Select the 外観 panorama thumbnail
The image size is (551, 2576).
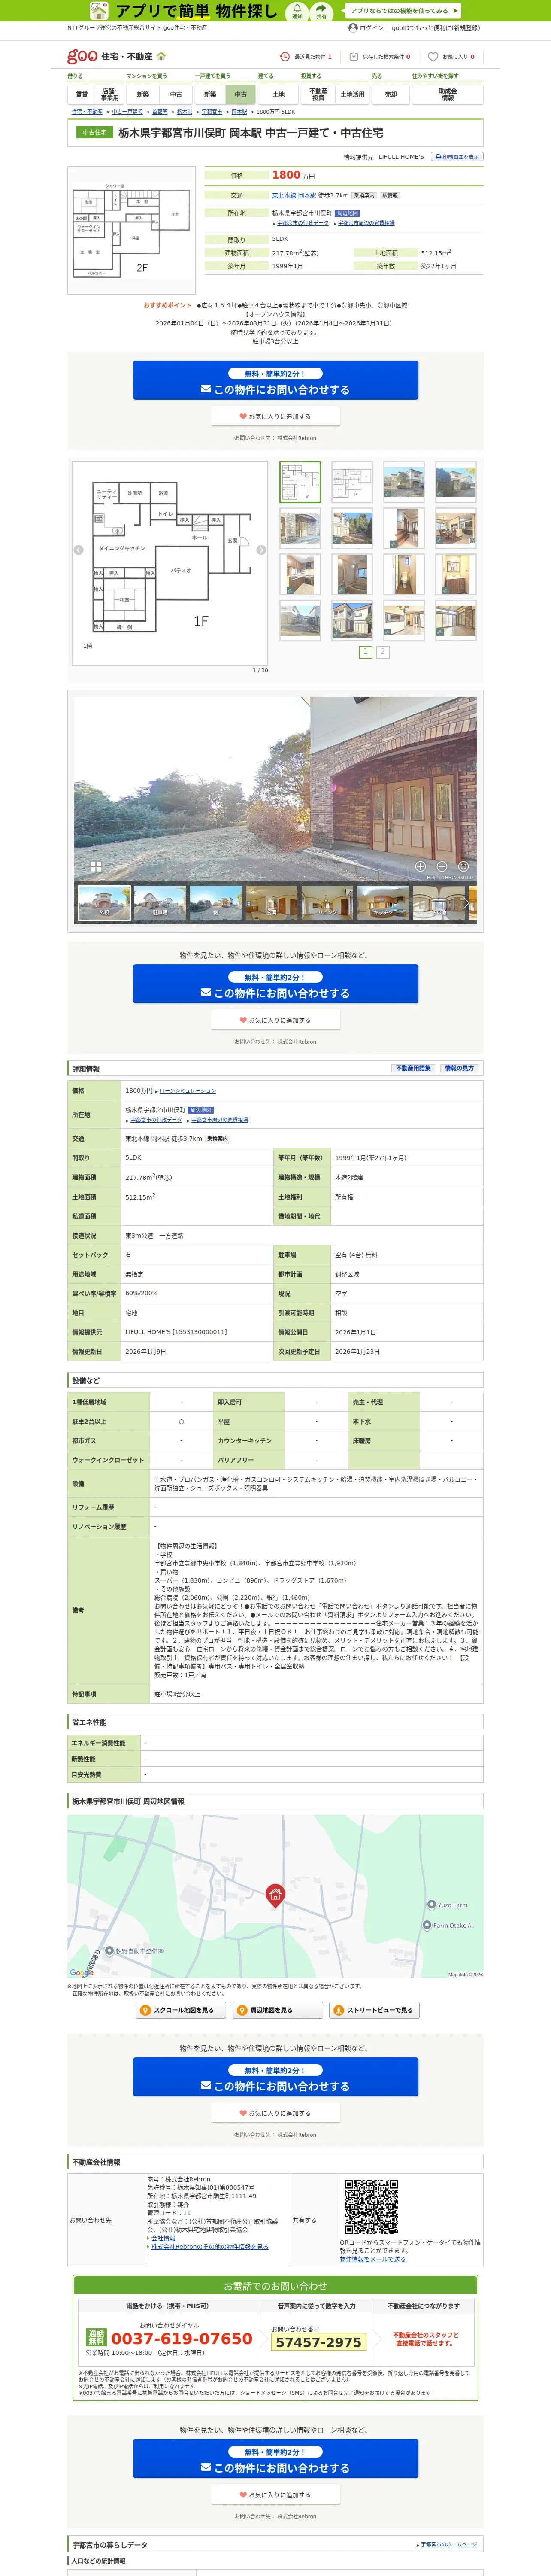(x=104, y=903)
